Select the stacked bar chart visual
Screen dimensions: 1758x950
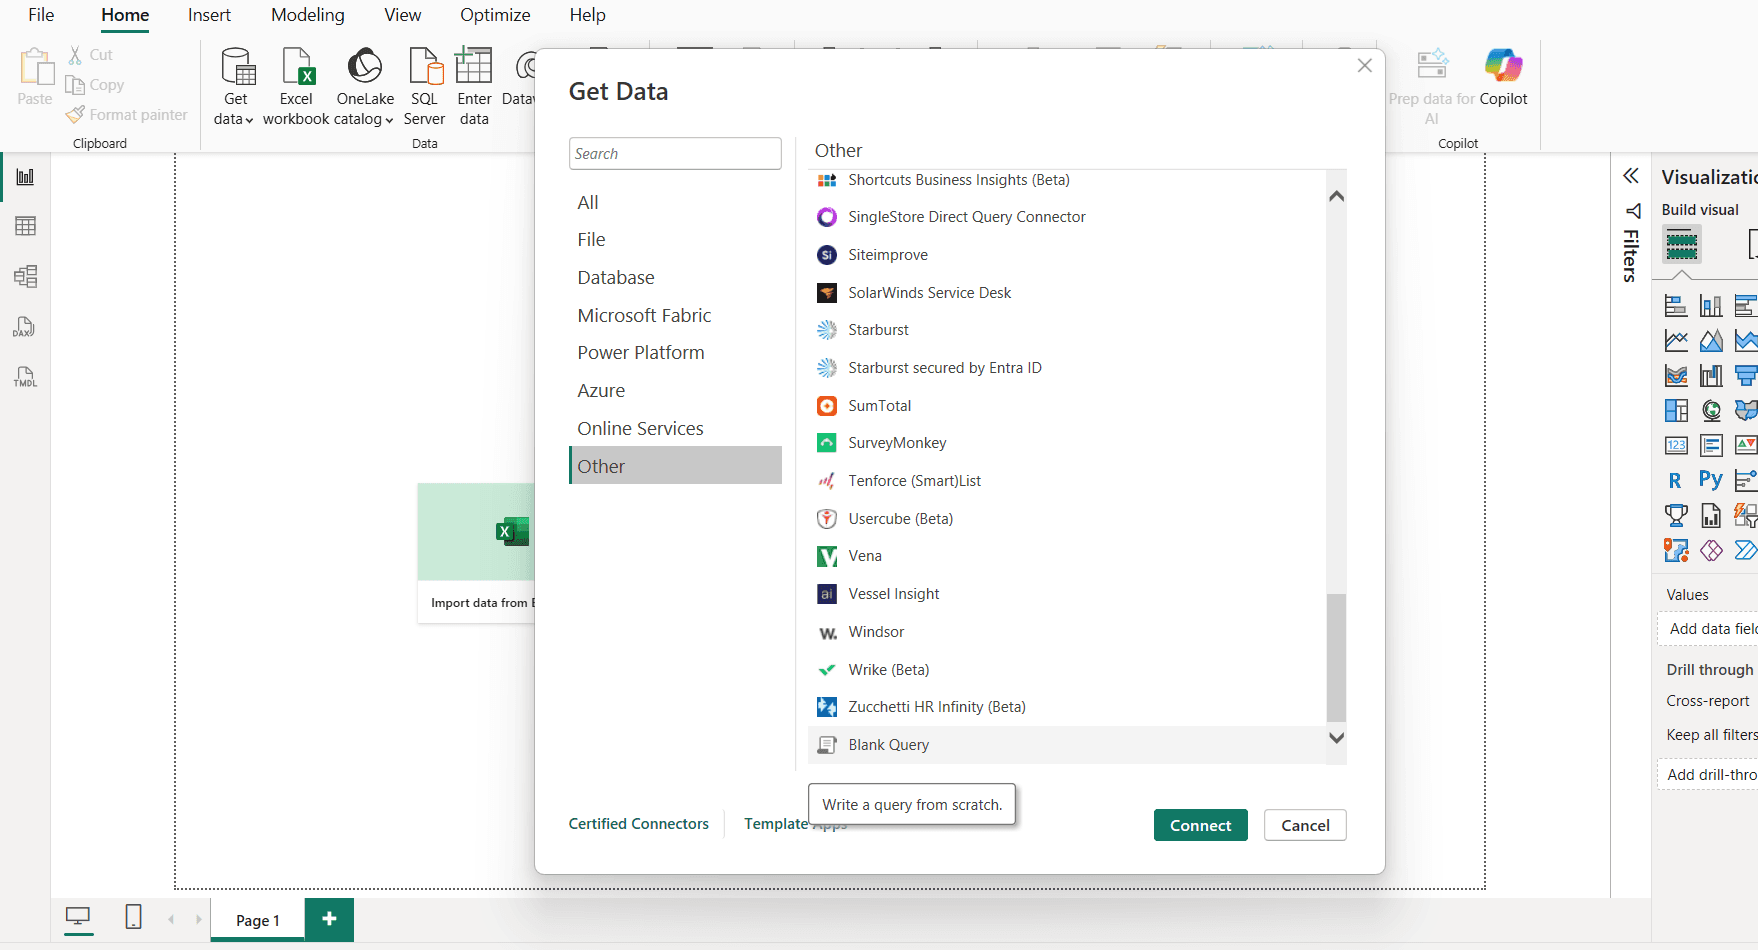point(1676,306)
